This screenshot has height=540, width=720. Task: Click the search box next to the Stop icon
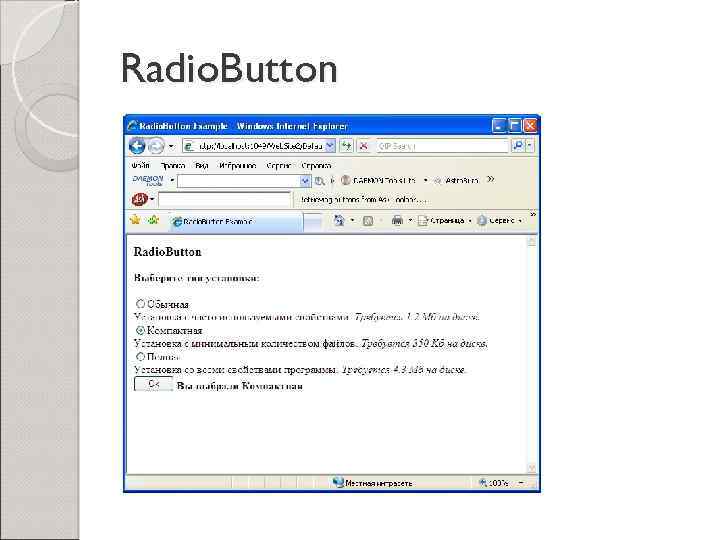click(443, 146)
